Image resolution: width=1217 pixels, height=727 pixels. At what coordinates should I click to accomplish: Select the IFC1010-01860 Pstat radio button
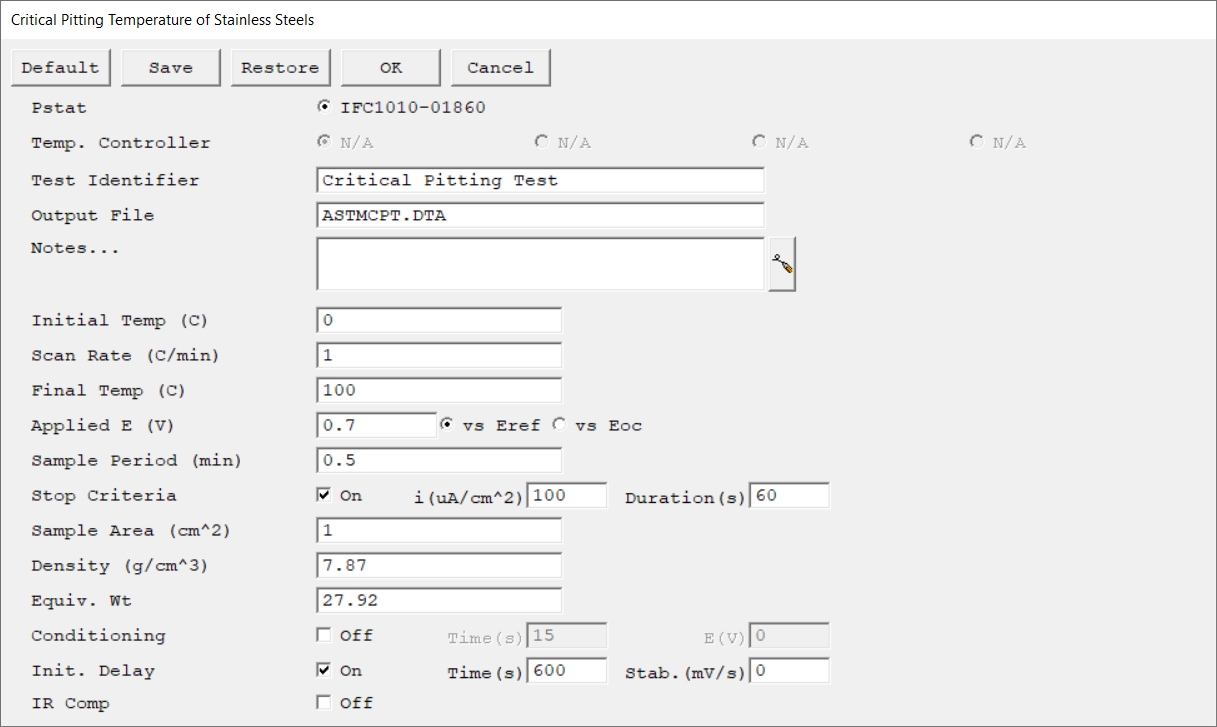tap(324, 107)
